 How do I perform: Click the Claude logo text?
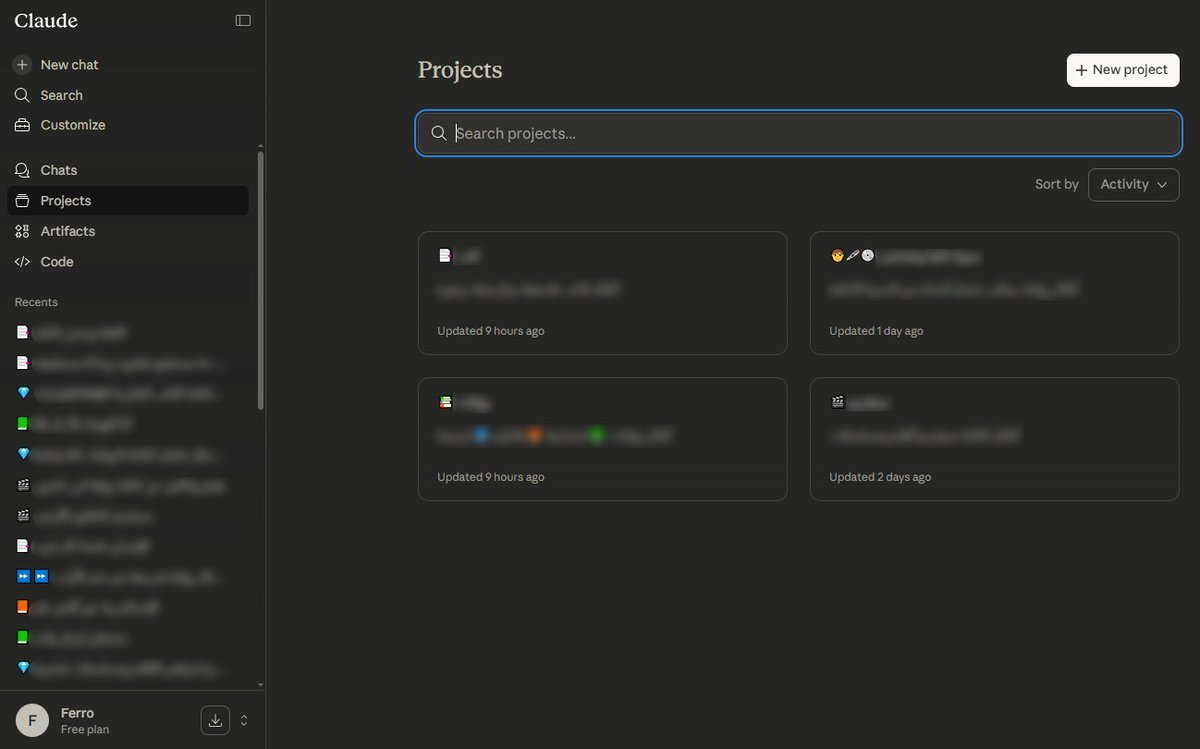point(46,21)
